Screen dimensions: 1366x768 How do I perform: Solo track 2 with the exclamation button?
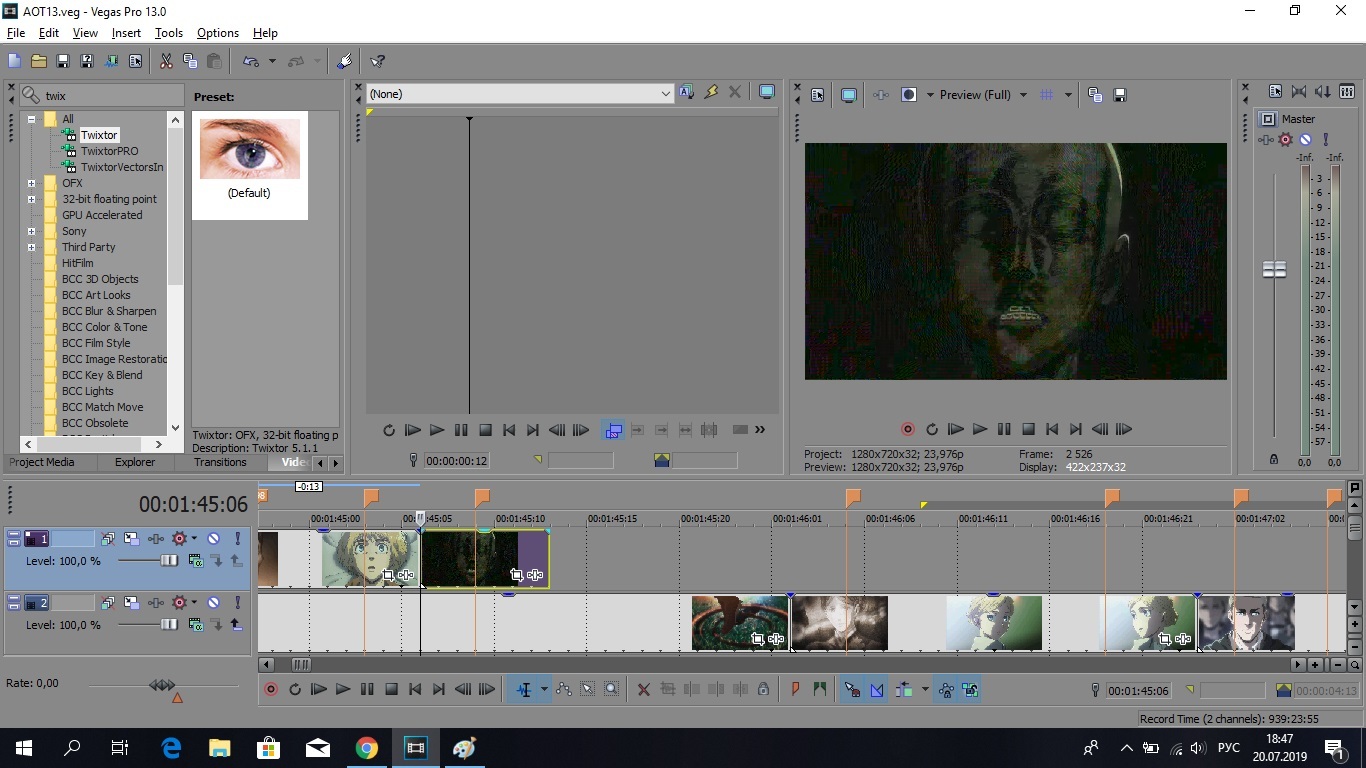[237, 603]
